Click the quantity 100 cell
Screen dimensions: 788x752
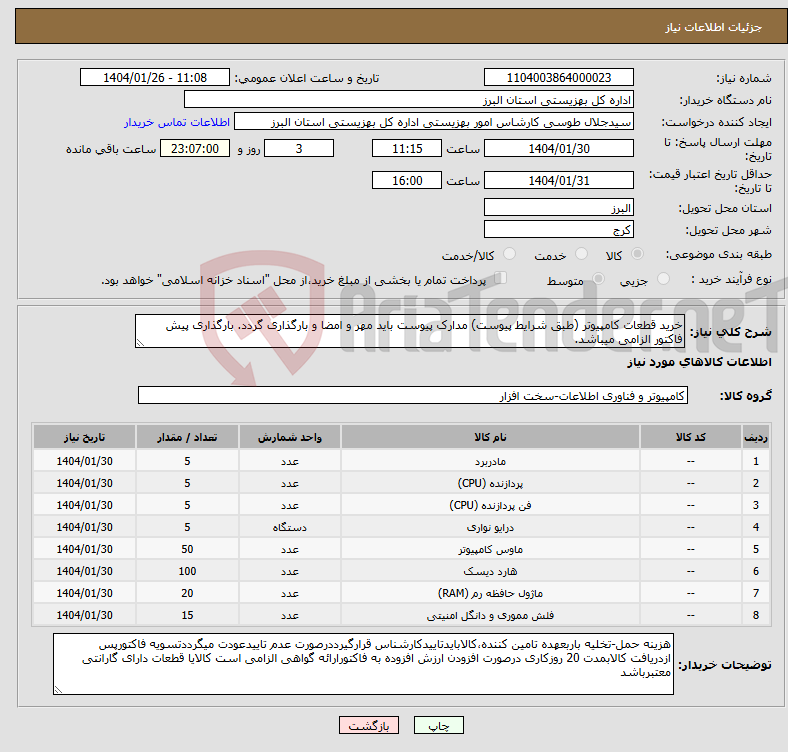pos(187,572)
